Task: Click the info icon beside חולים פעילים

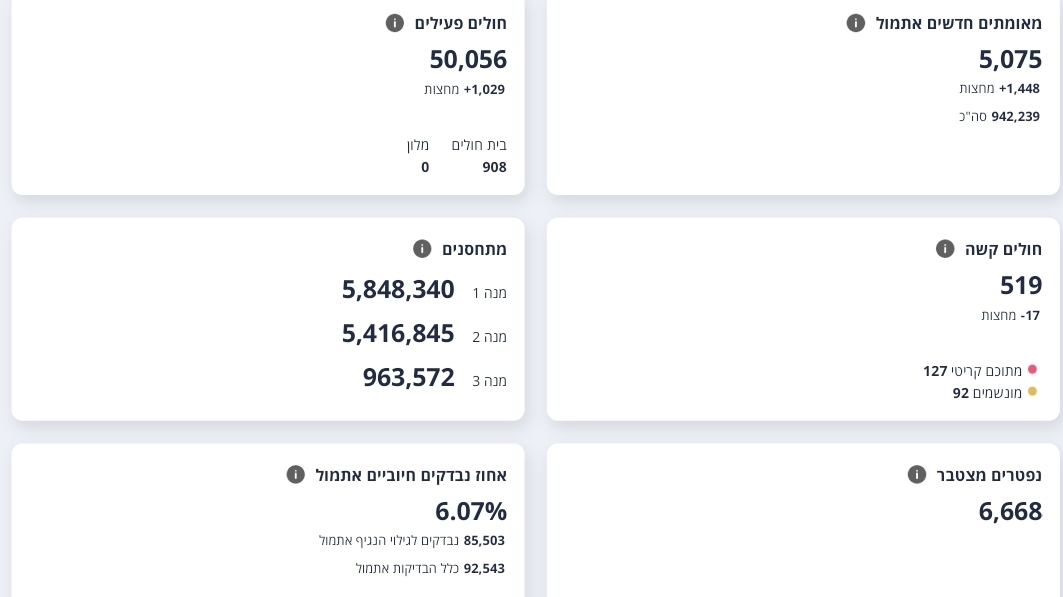Action: click(x=395, y=23)
